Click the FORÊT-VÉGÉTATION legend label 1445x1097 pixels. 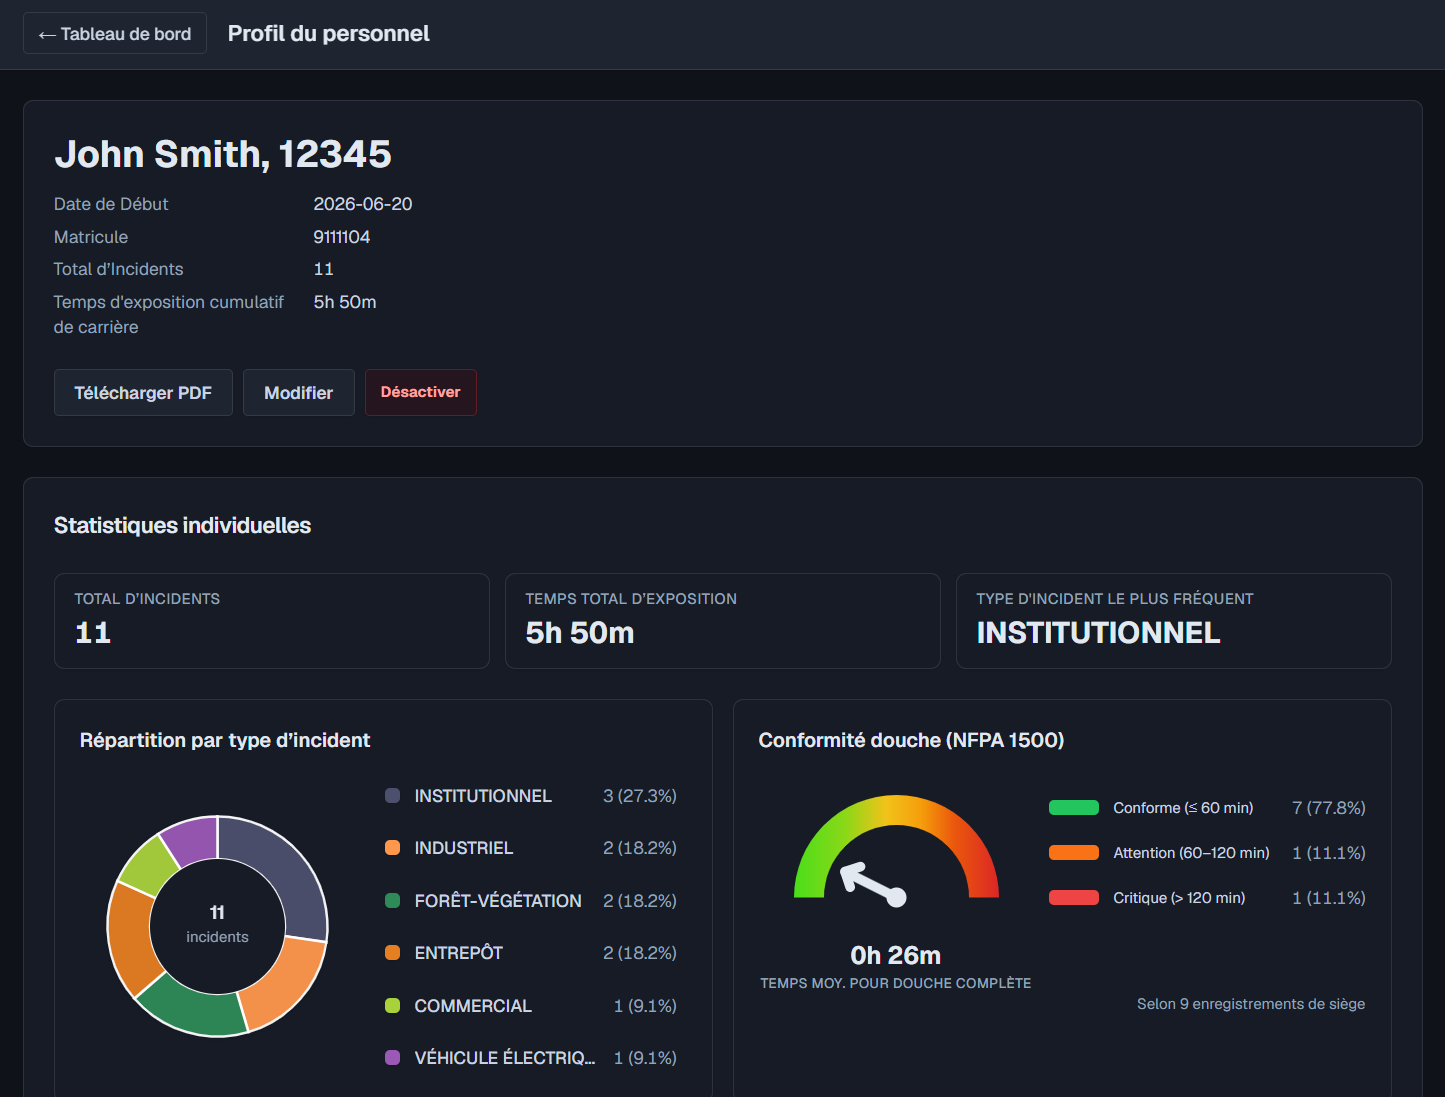[498, 901]
